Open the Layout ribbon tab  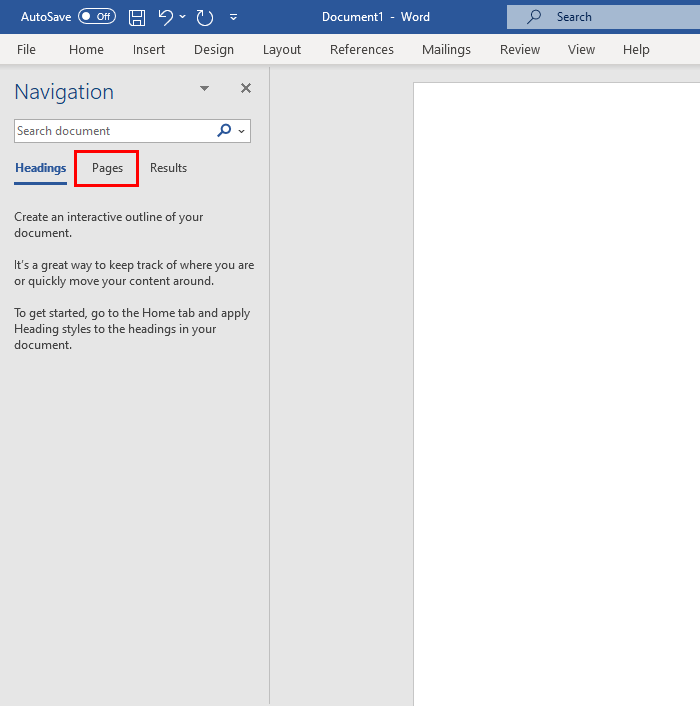click(x=282, y=50)
